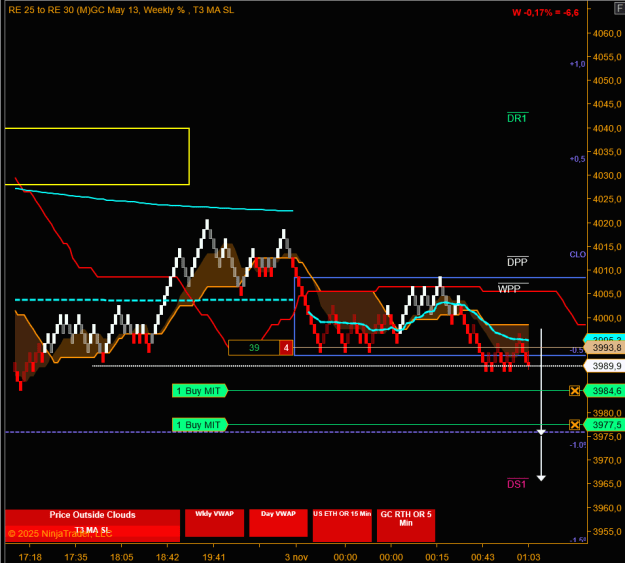Click the US ETH OR 15 Min box
The height and width of the screenshot is (563, 625).
342,525
